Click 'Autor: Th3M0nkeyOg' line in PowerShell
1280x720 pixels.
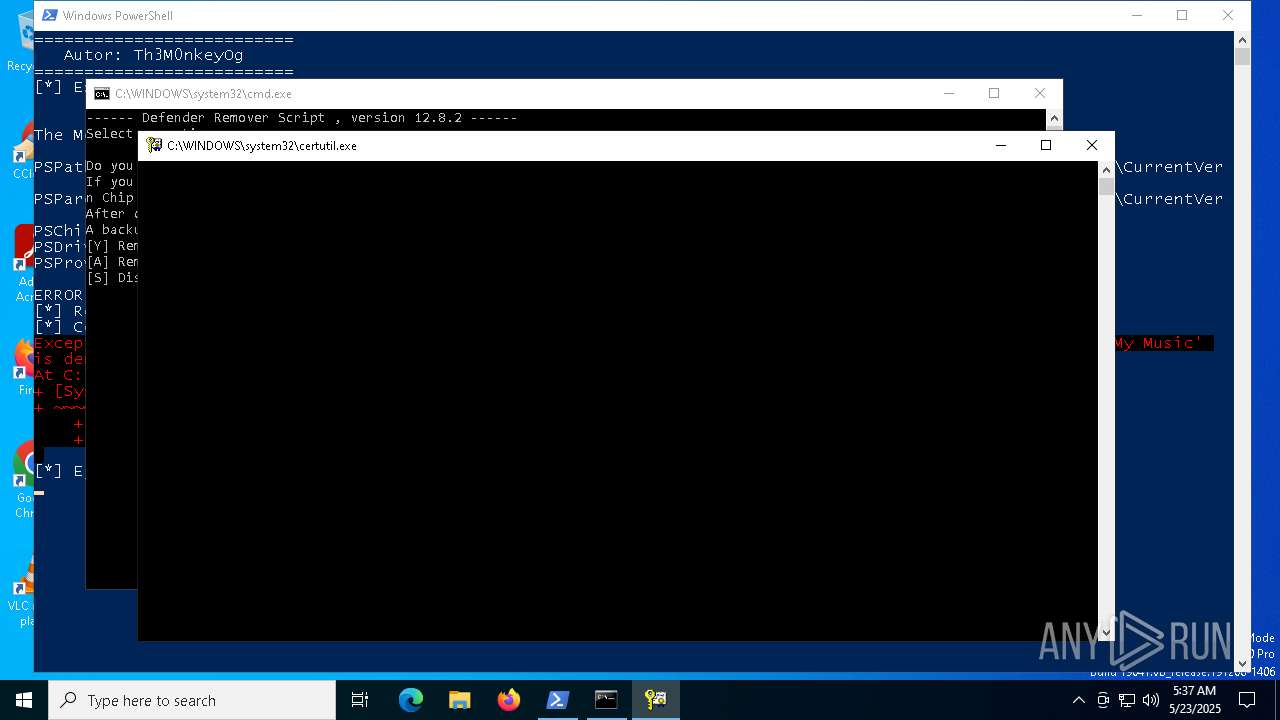[153, 55]
